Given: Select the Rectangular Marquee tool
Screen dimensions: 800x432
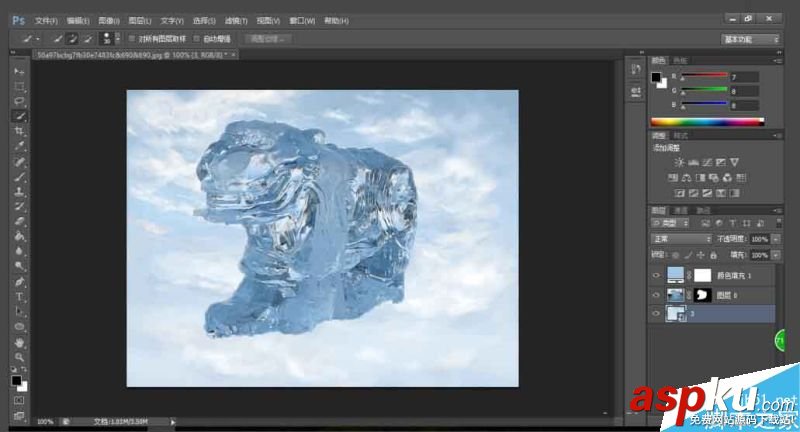Looking at the screenshot, I should [x=19, y=86].
